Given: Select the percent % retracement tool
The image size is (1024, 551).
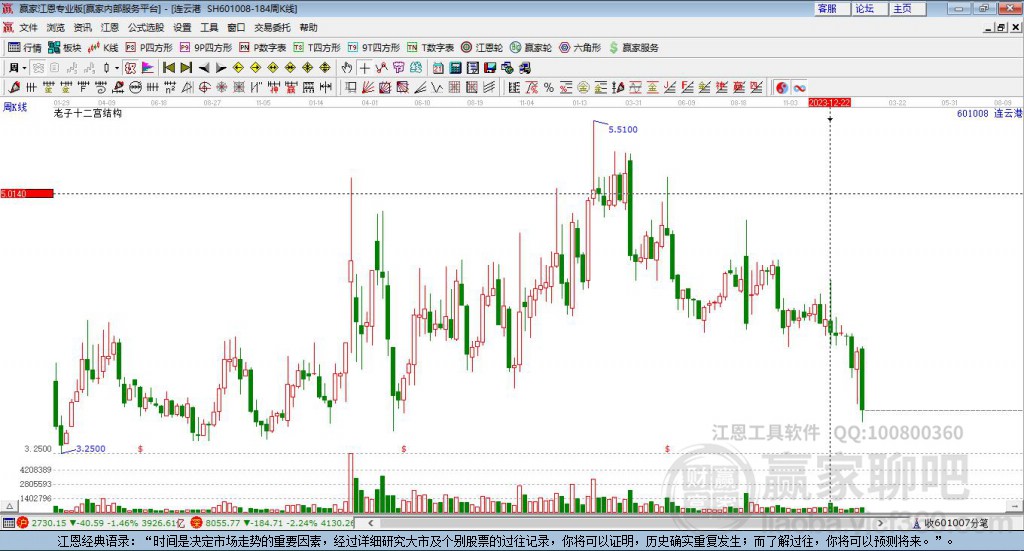Looking at the screenshot, I should (x=549, y=87).
